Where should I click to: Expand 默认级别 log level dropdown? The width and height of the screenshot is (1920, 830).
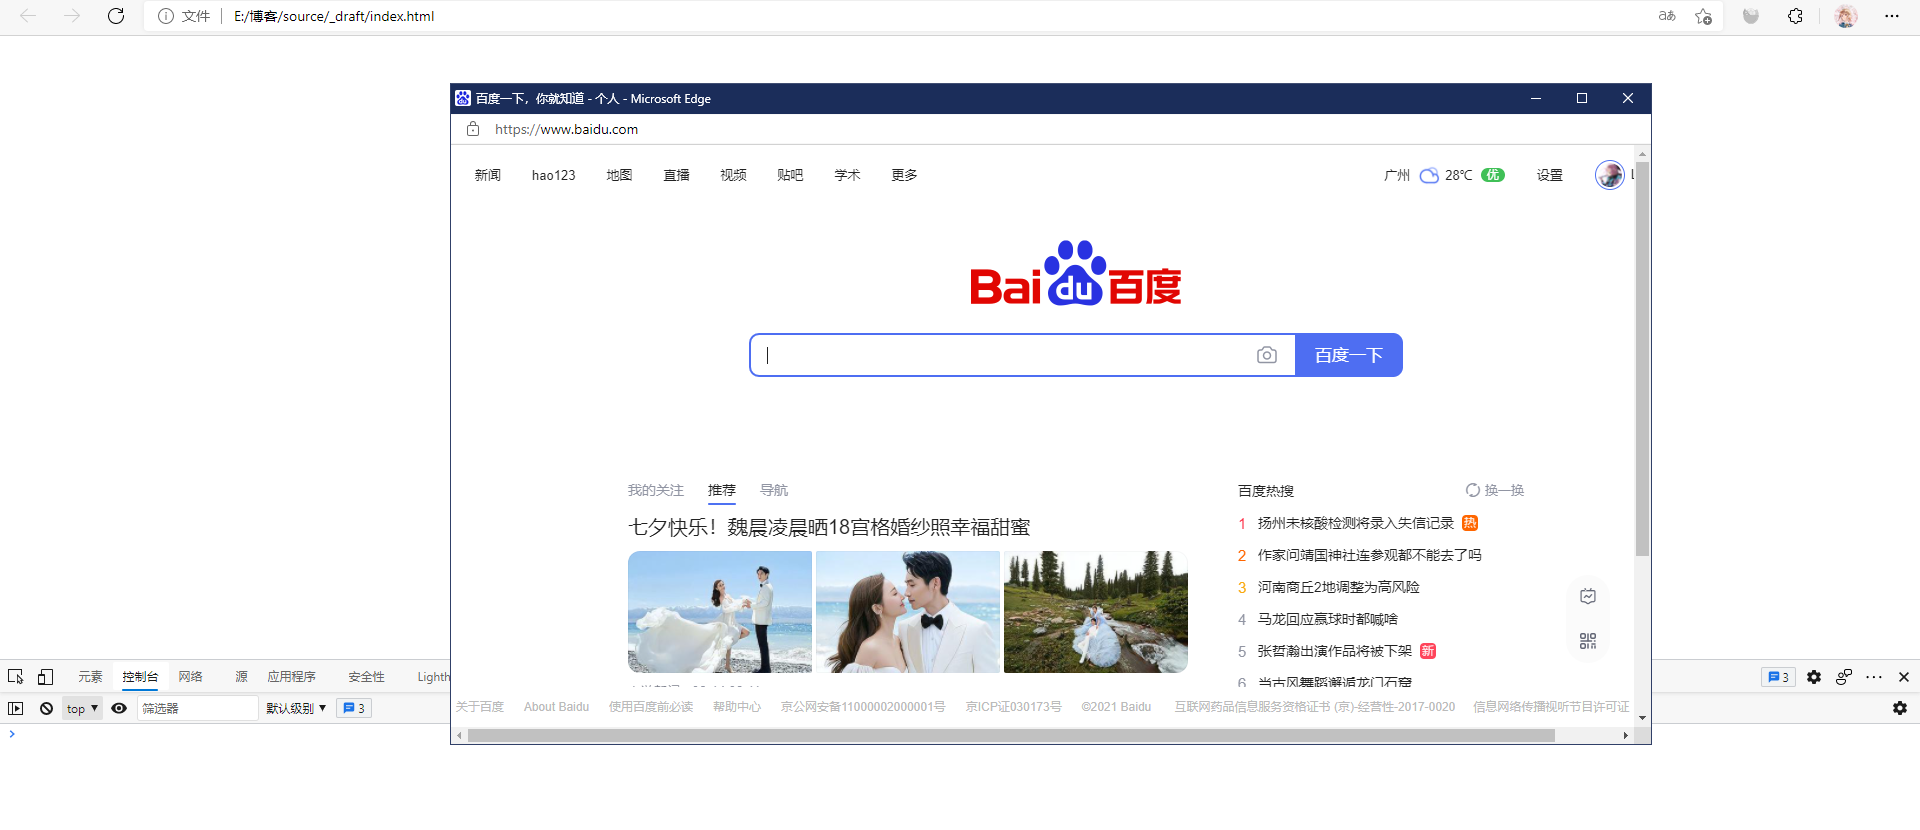click(x=296, y=708)
